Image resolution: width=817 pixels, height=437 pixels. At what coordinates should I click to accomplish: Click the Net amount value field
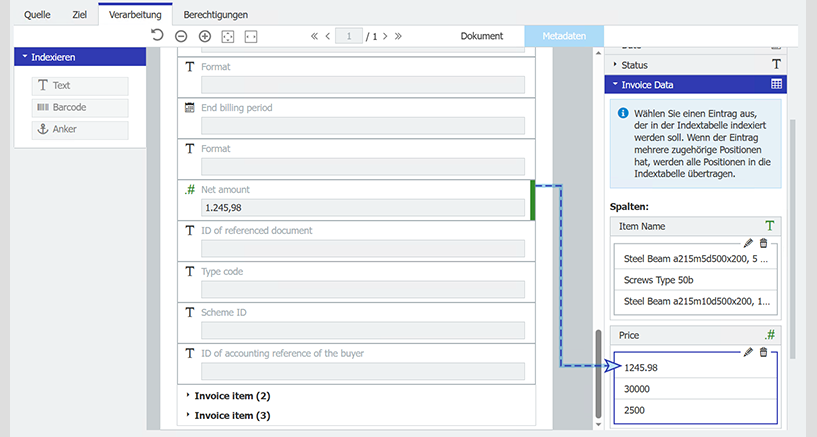click(x=363, y=208)
